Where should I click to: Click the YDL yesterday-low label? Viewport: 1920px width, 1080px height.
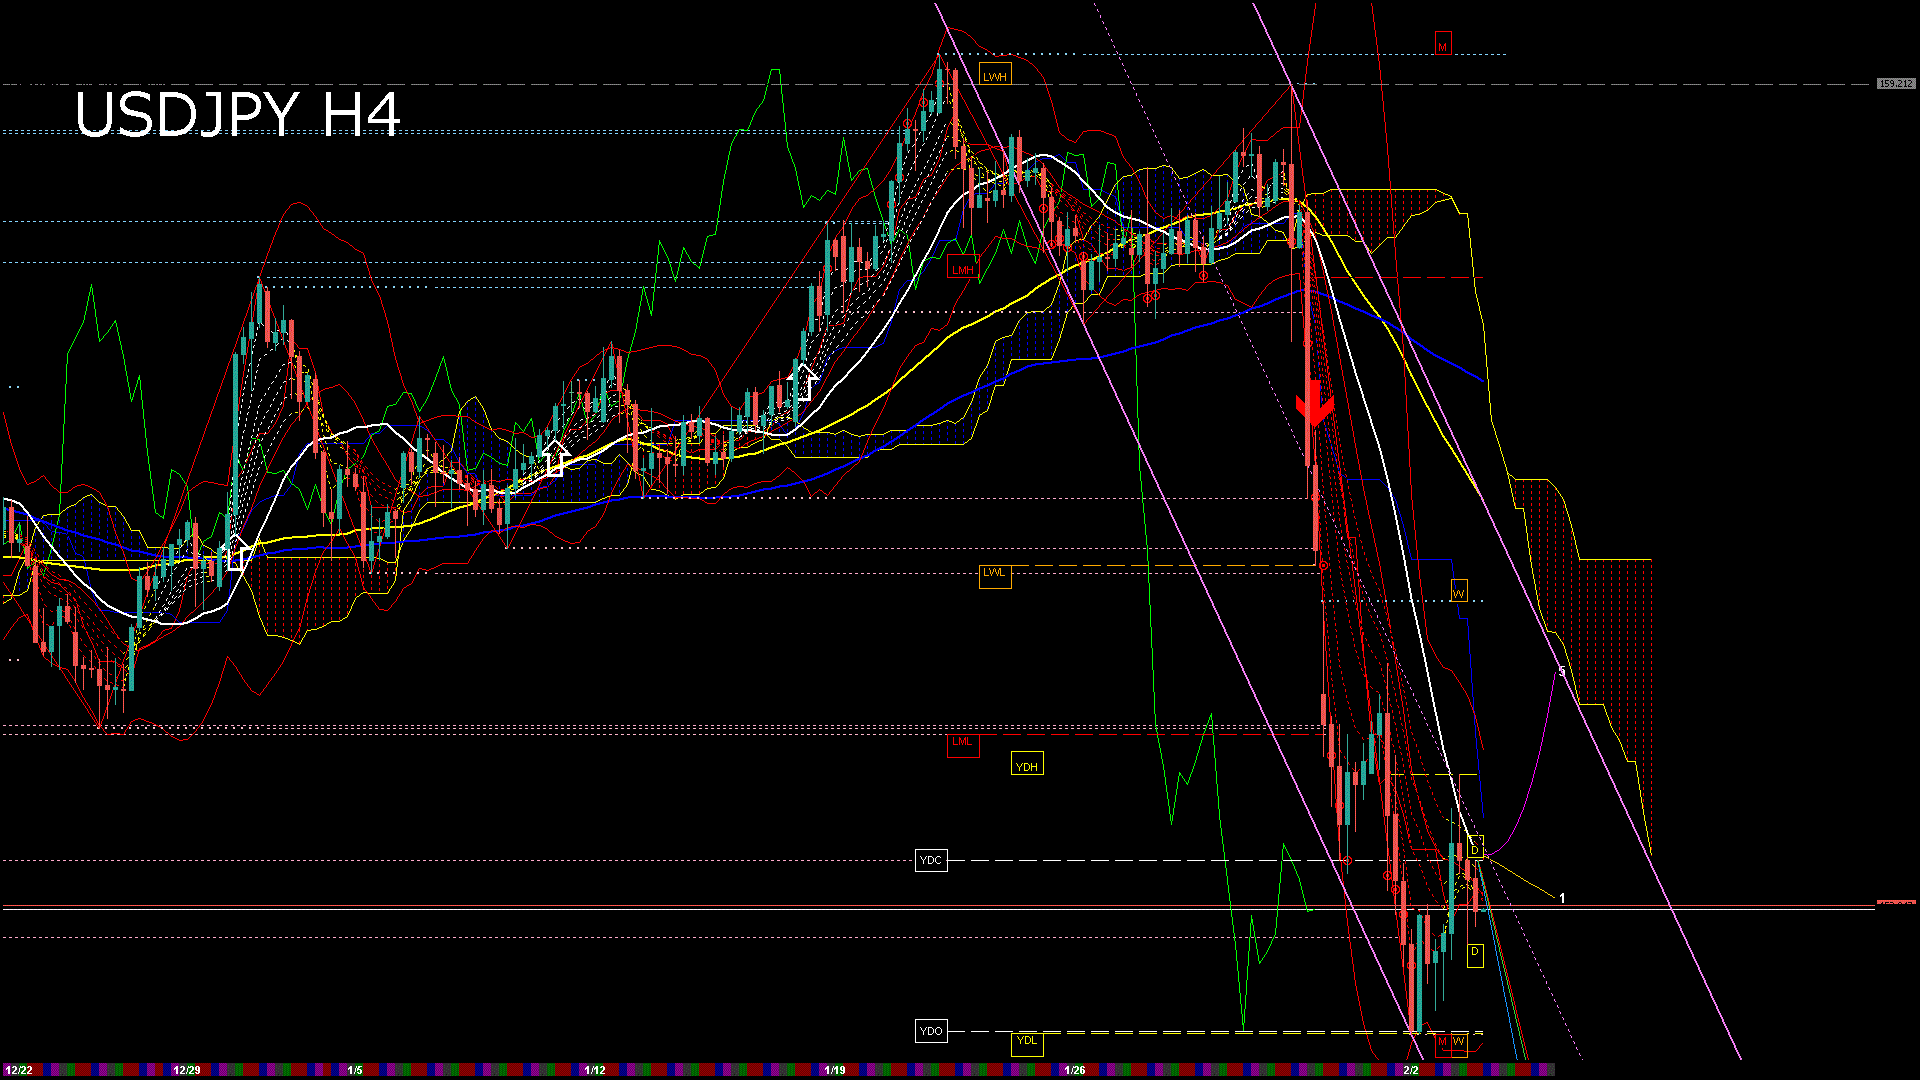pyautogui.click(x=1027, y=1042)
